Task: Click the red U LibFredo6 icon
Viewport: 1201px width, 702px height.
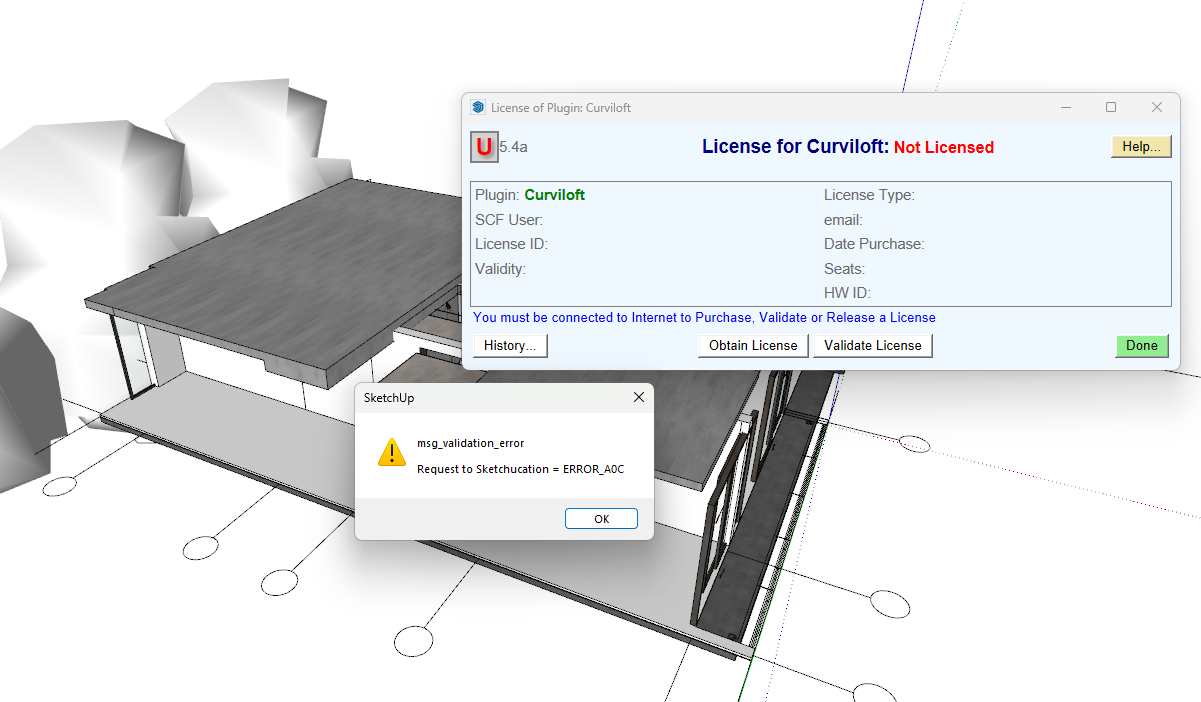Action: pyautogui.click(x=484, y=147)
